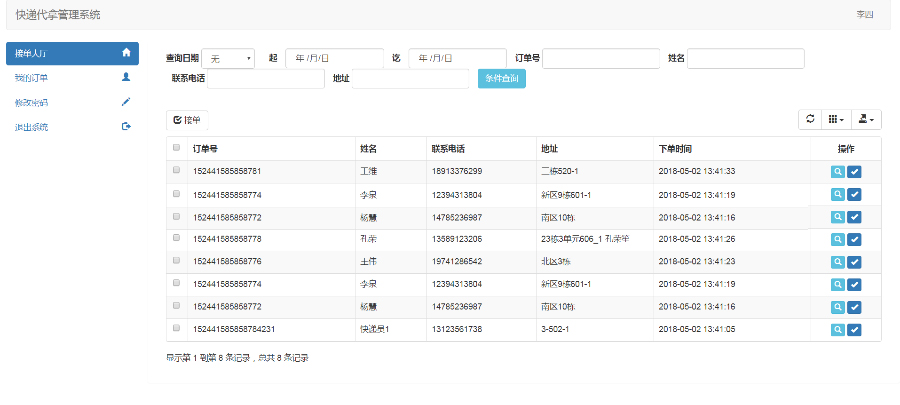
Task: Click phone number 13123561736
Action: (457, 329)
